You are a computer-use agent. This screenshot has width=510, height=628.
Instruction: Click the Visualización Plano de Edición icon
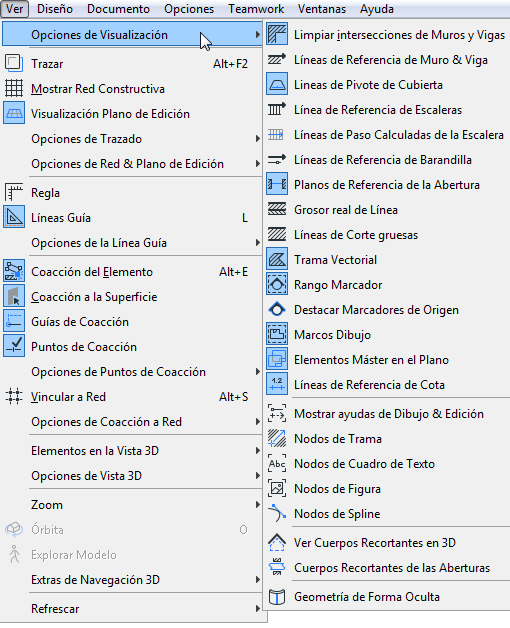tap(14, 114)
